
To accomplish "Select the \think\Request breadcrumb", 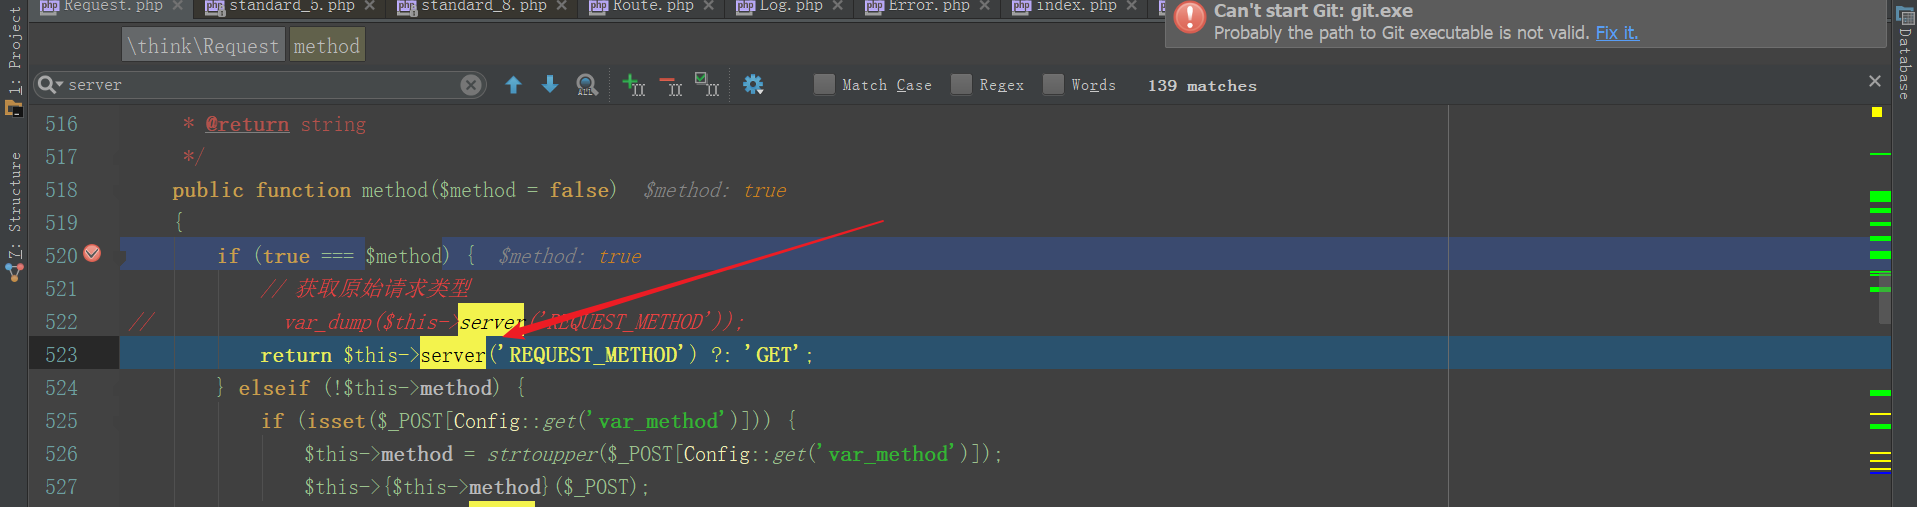I will click(x=204, y=46).
